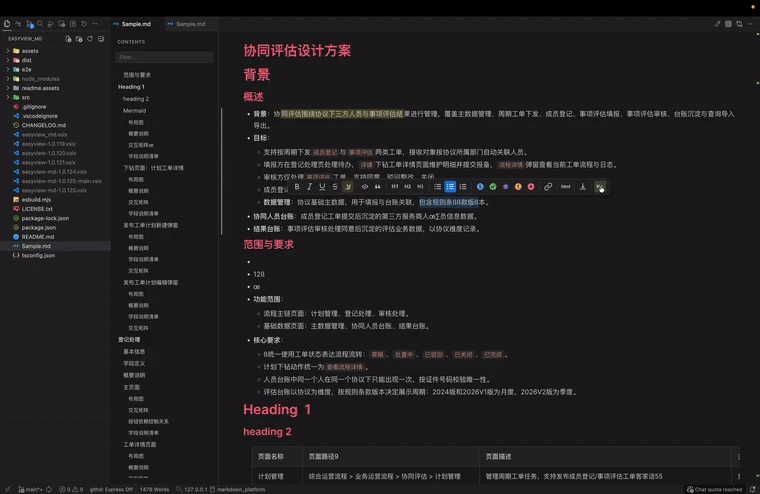Click Chat quota reached status item
The image size is (760, 494).
click(x=715, y=489)
